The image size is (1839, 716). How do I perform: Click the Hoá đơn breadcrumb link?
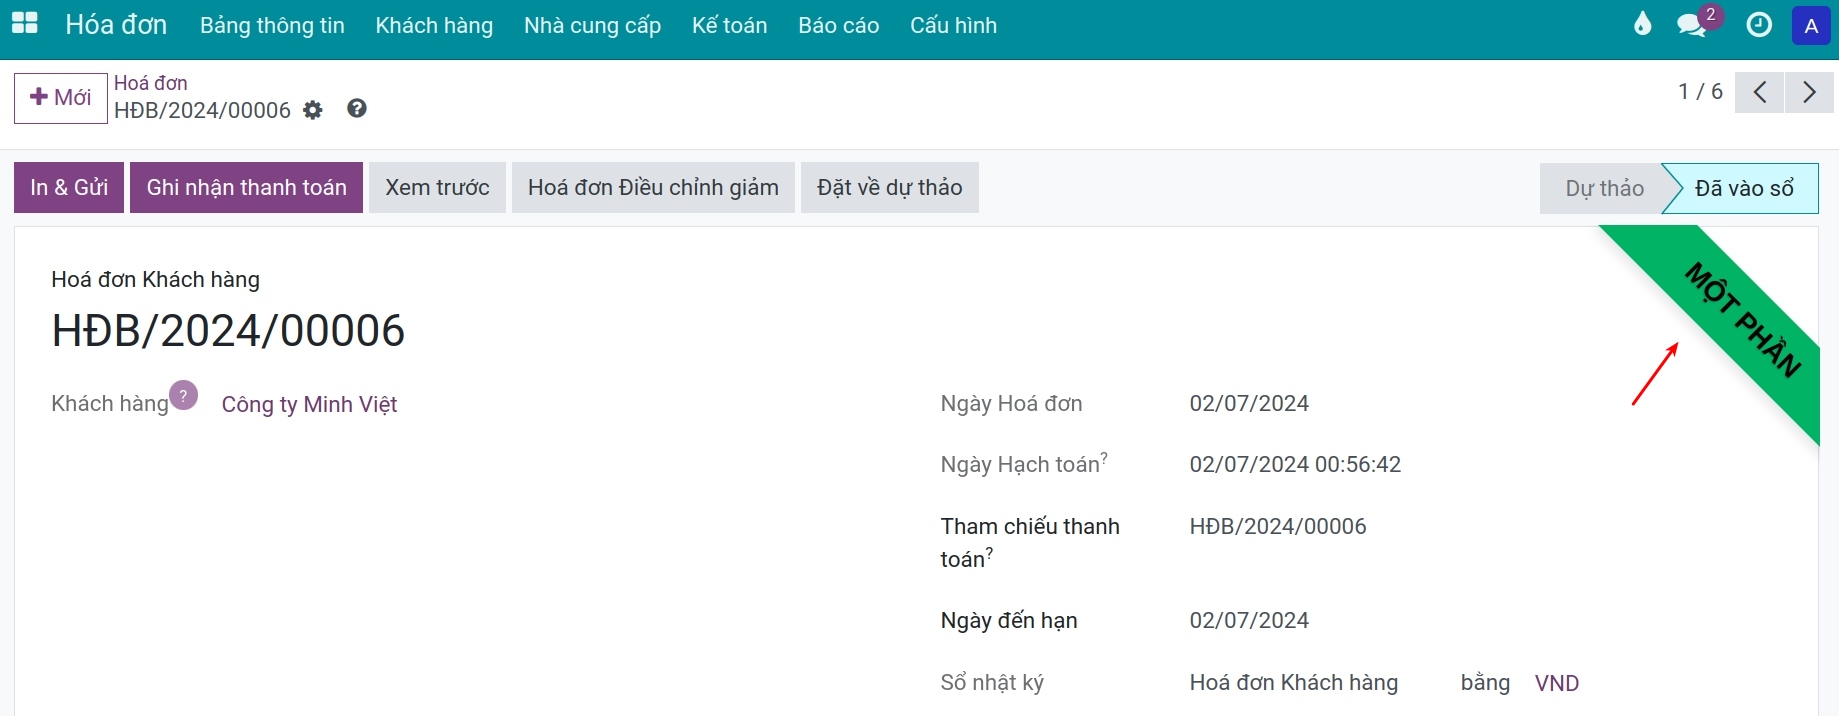tap(150, 83)
